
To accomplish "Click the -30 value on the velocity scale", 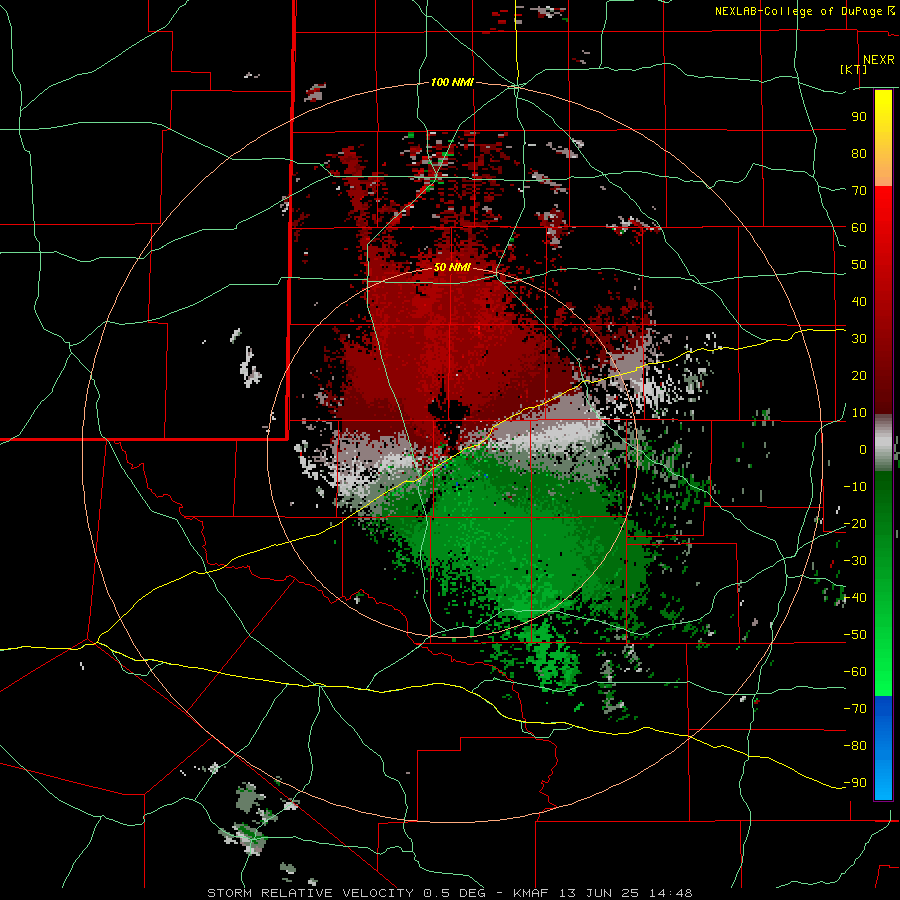I will pyautogui.click(x=855, y=561).
